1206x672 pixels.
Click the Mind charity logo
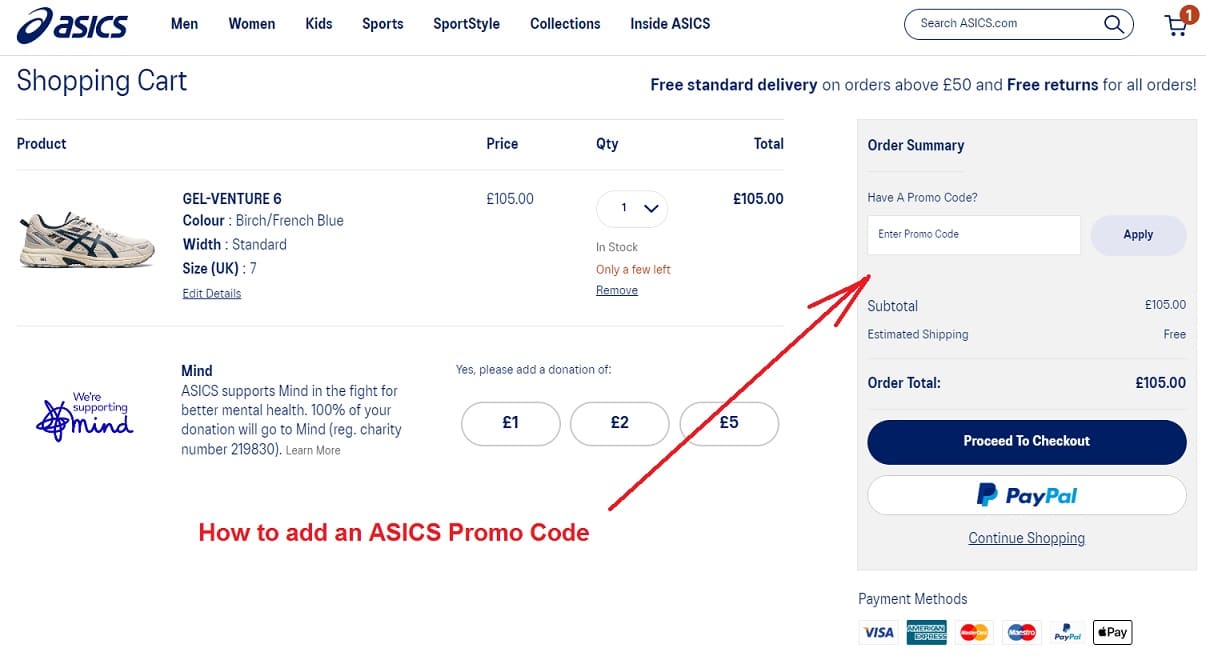(x=85, y=414)
